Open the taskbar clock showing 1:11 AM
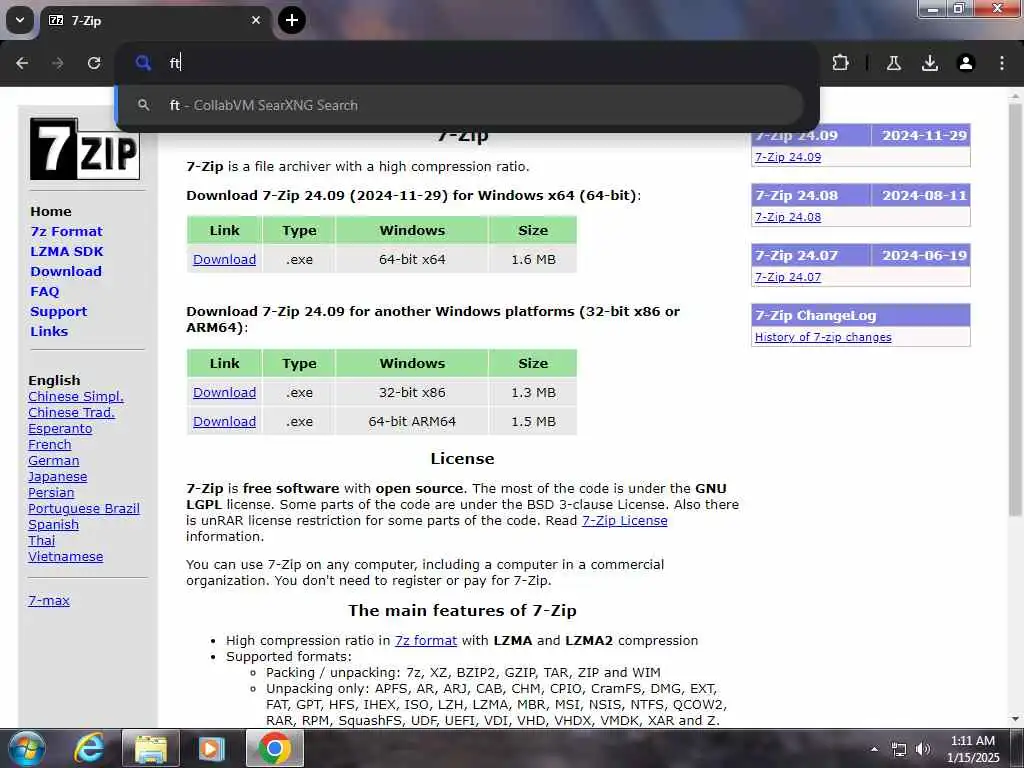 [973, 749]
